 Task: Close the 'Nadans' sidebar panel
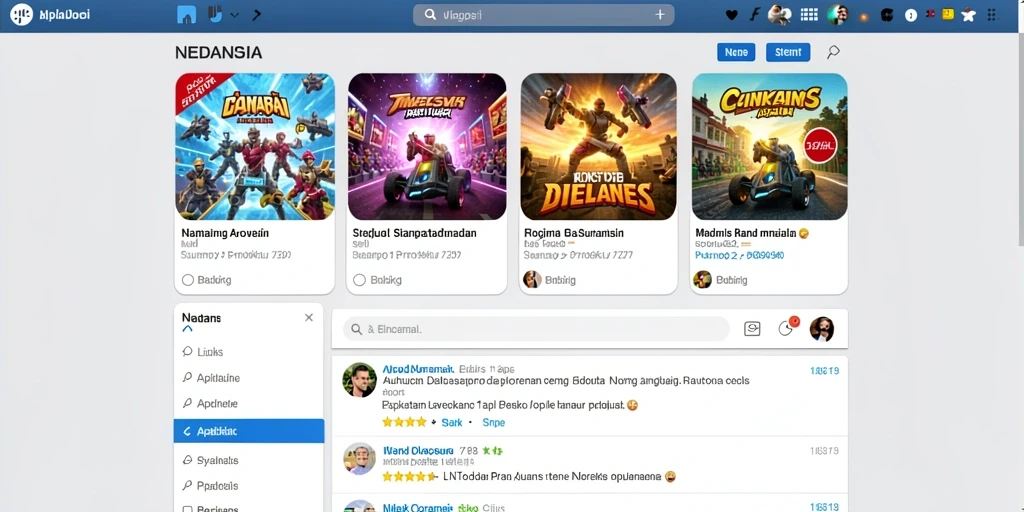tap(309, 317)
